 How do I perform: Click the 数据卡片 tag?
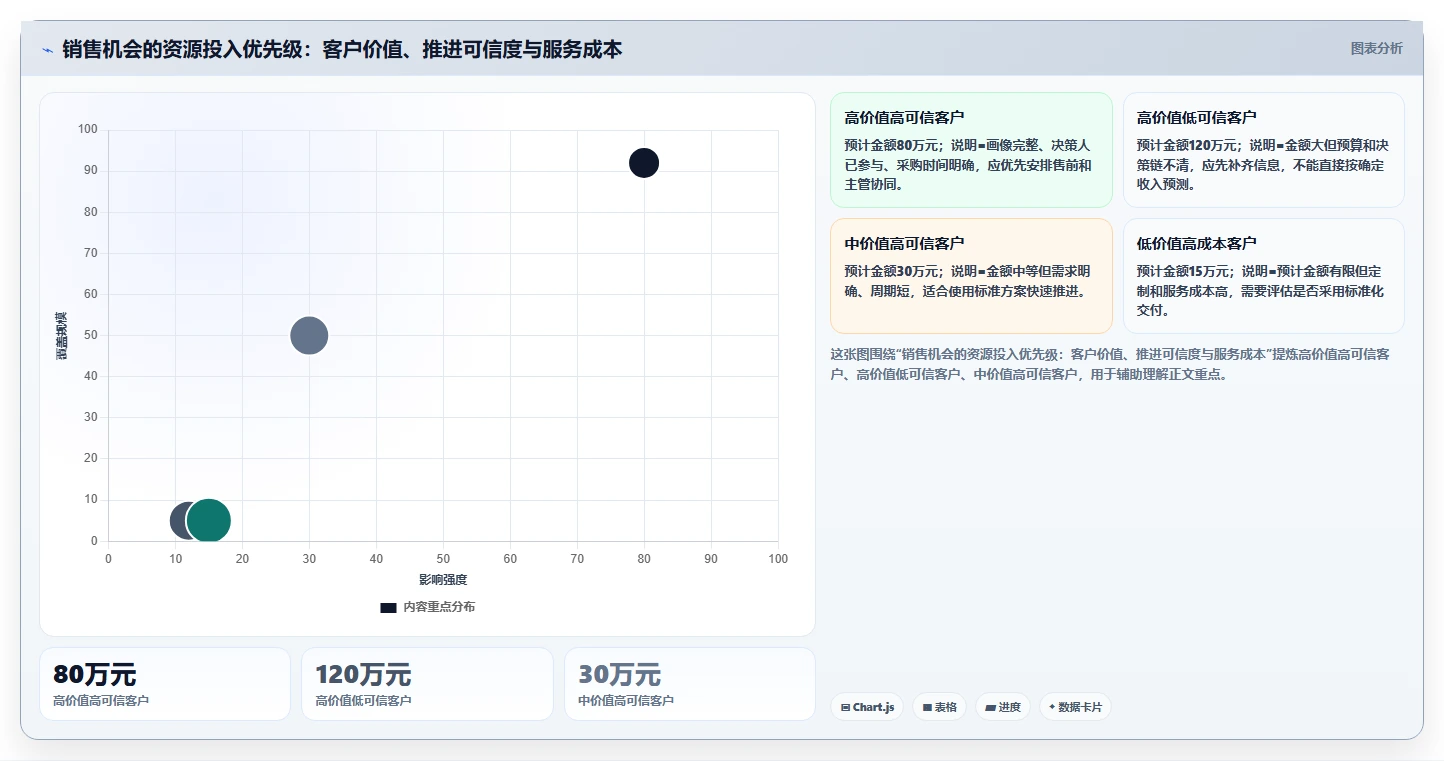click(1075, 707)
